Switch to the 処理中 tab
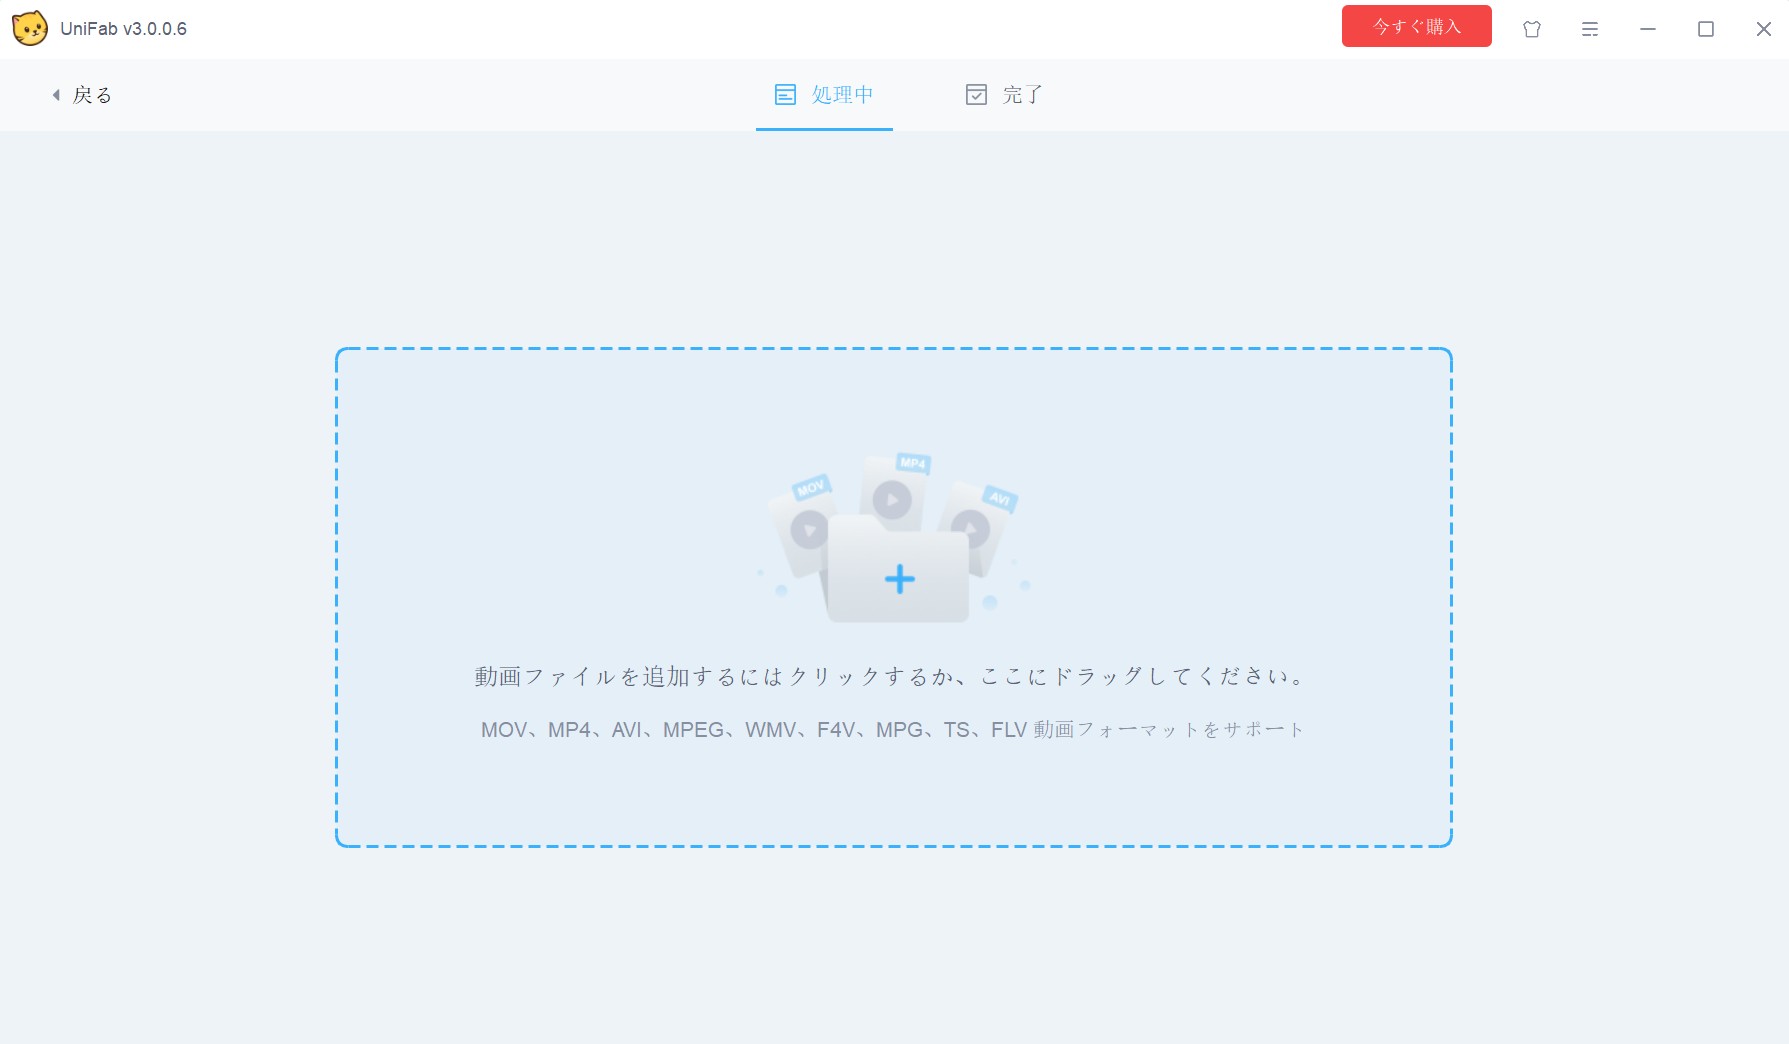Screen dimensions: 1789x1044 (824, 95)
